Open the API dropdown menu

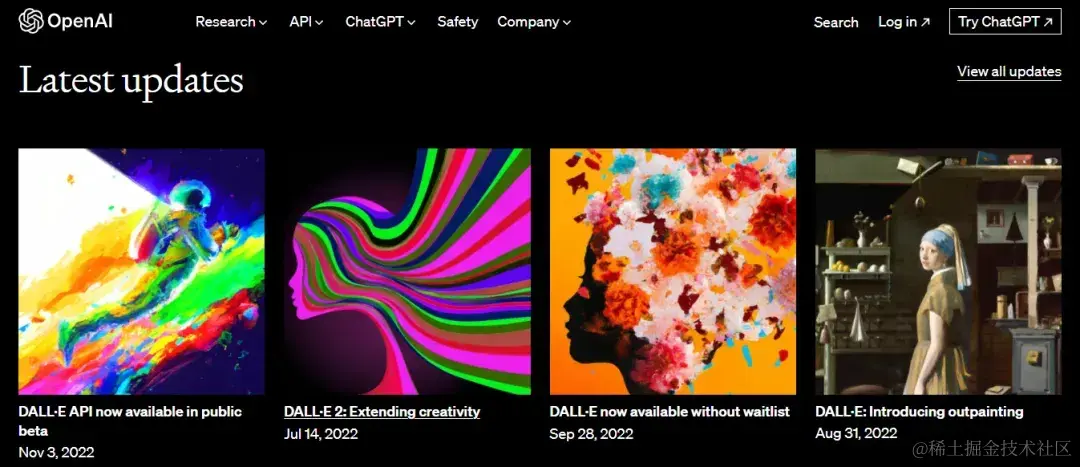coord(306,22)
